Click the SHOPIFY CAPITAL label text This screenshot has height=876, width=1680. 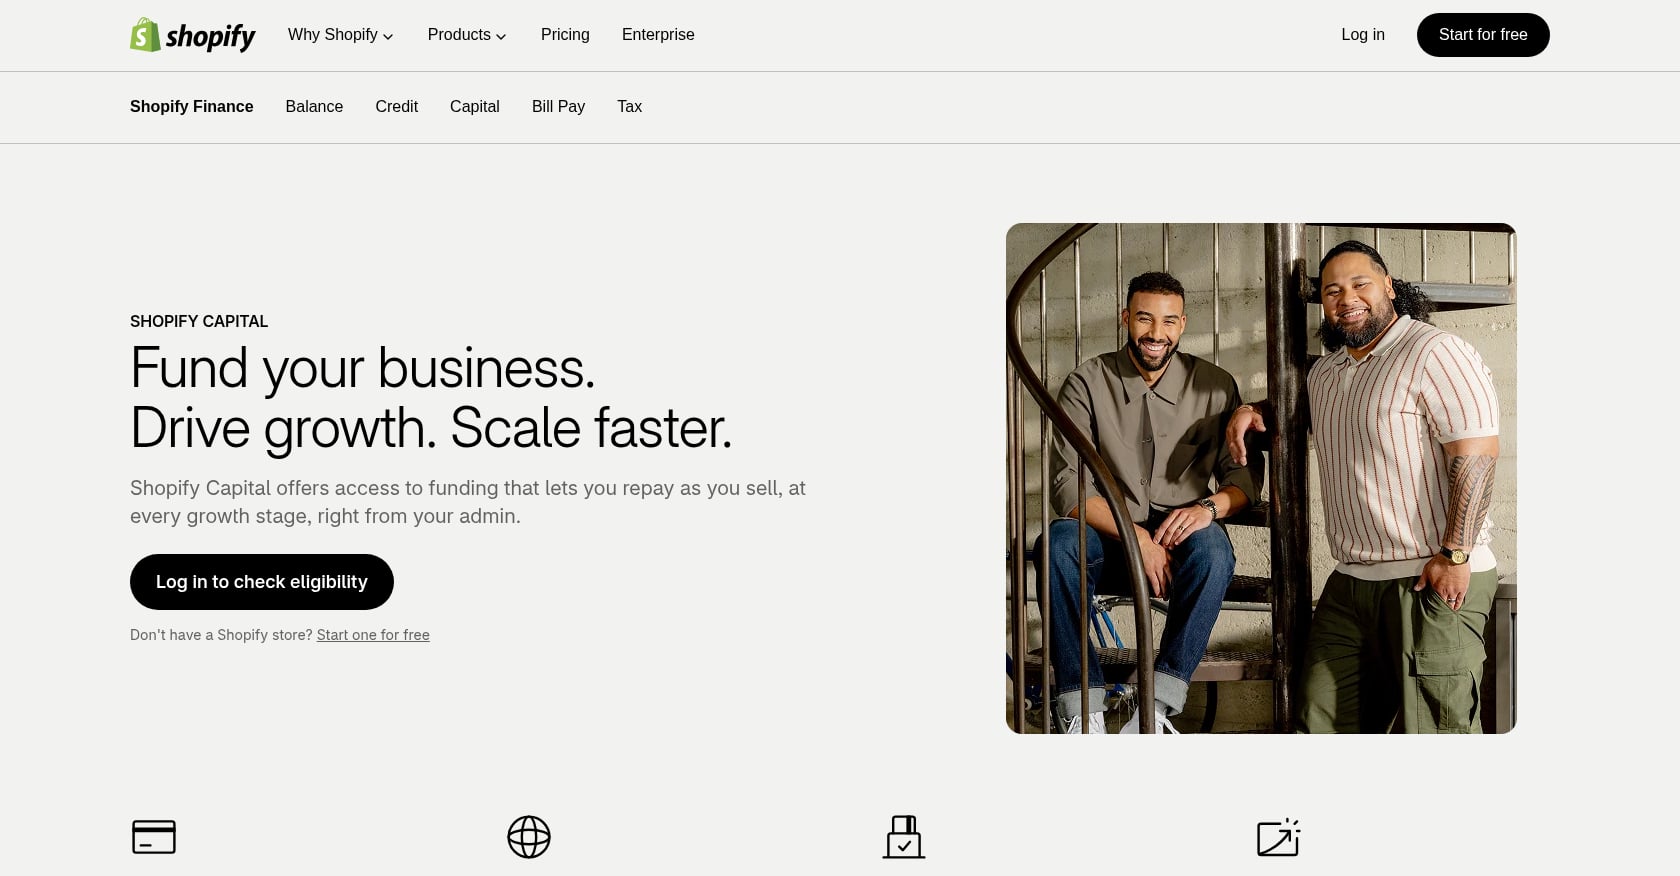(199, 321)
